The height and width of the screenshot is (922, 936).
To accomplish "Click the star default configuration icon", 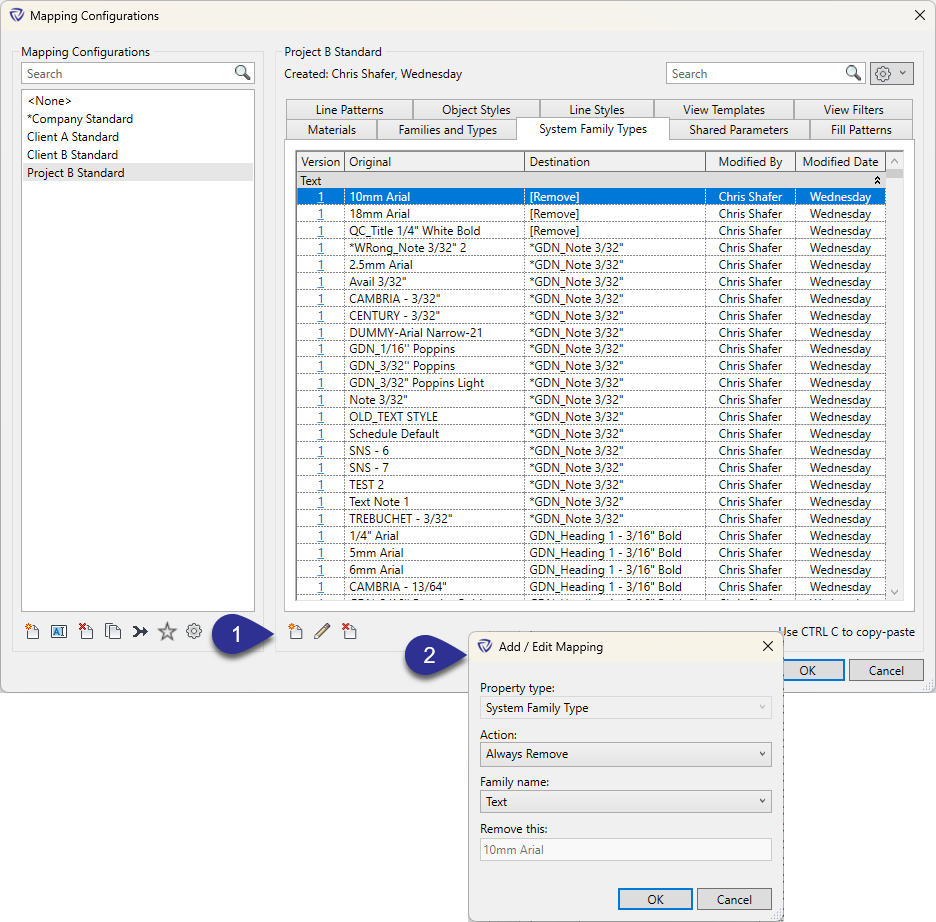I will [x=167, y=631].
